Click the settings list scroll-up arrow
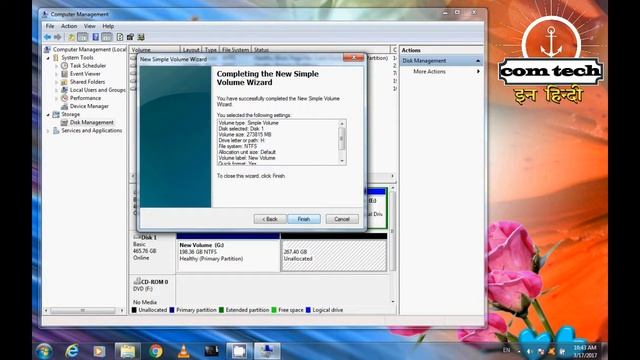Viewport: 640px width, 360px height. tap(342, 123)
